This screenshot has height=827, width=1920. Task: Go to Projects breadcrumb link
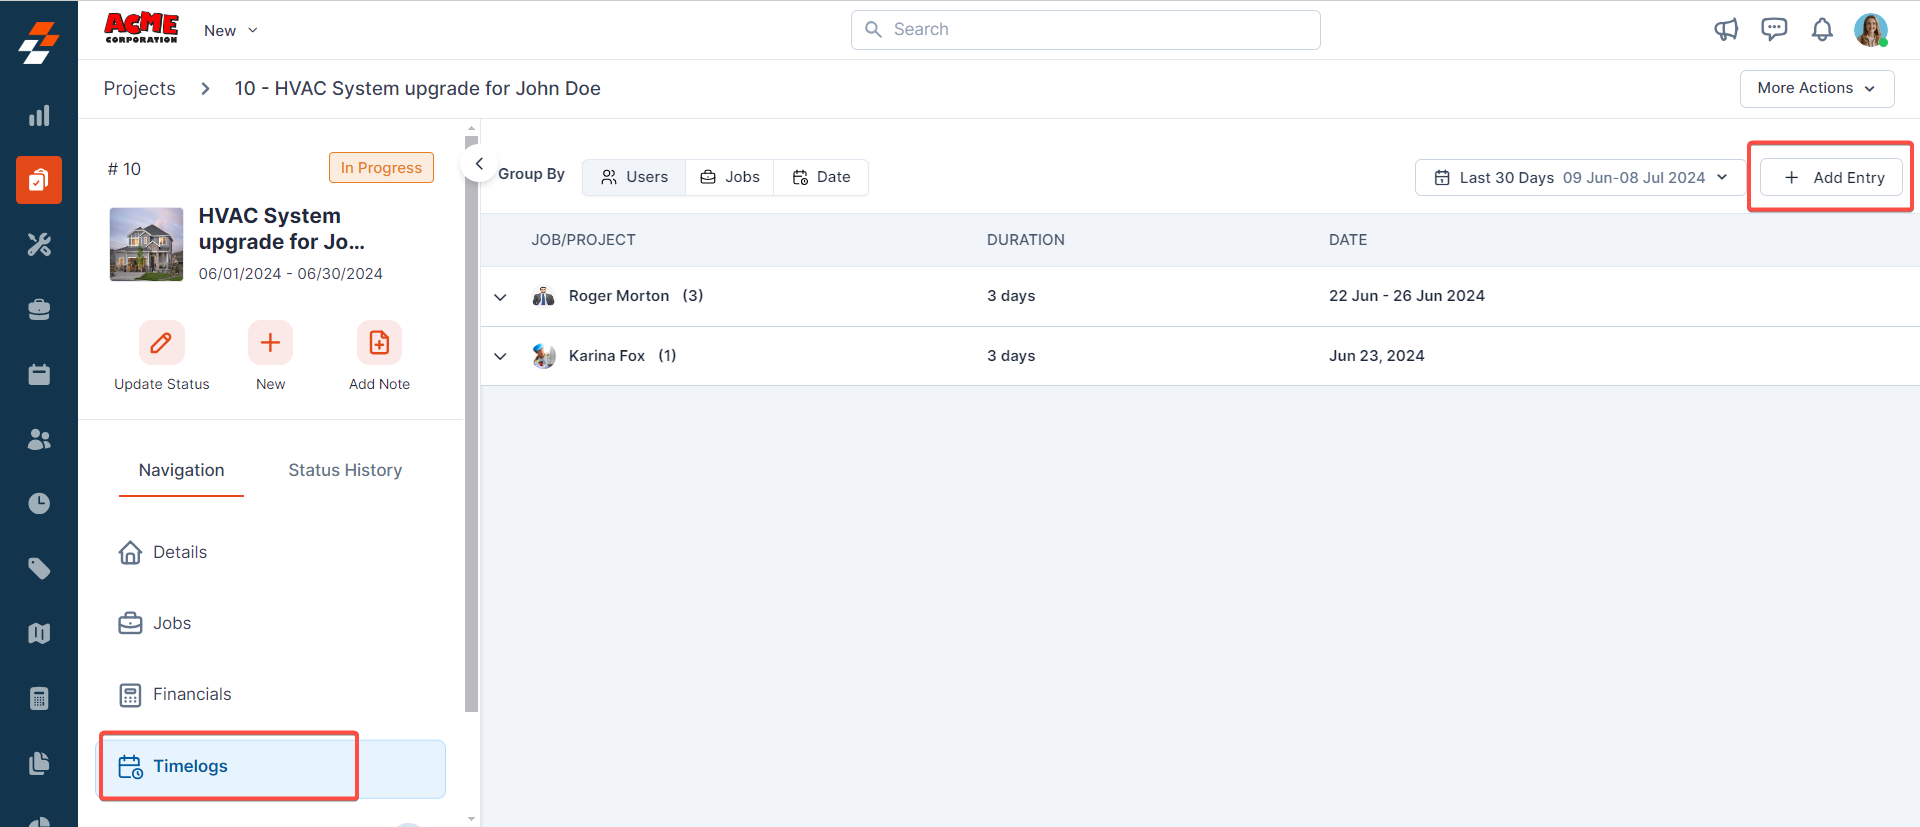139,88
